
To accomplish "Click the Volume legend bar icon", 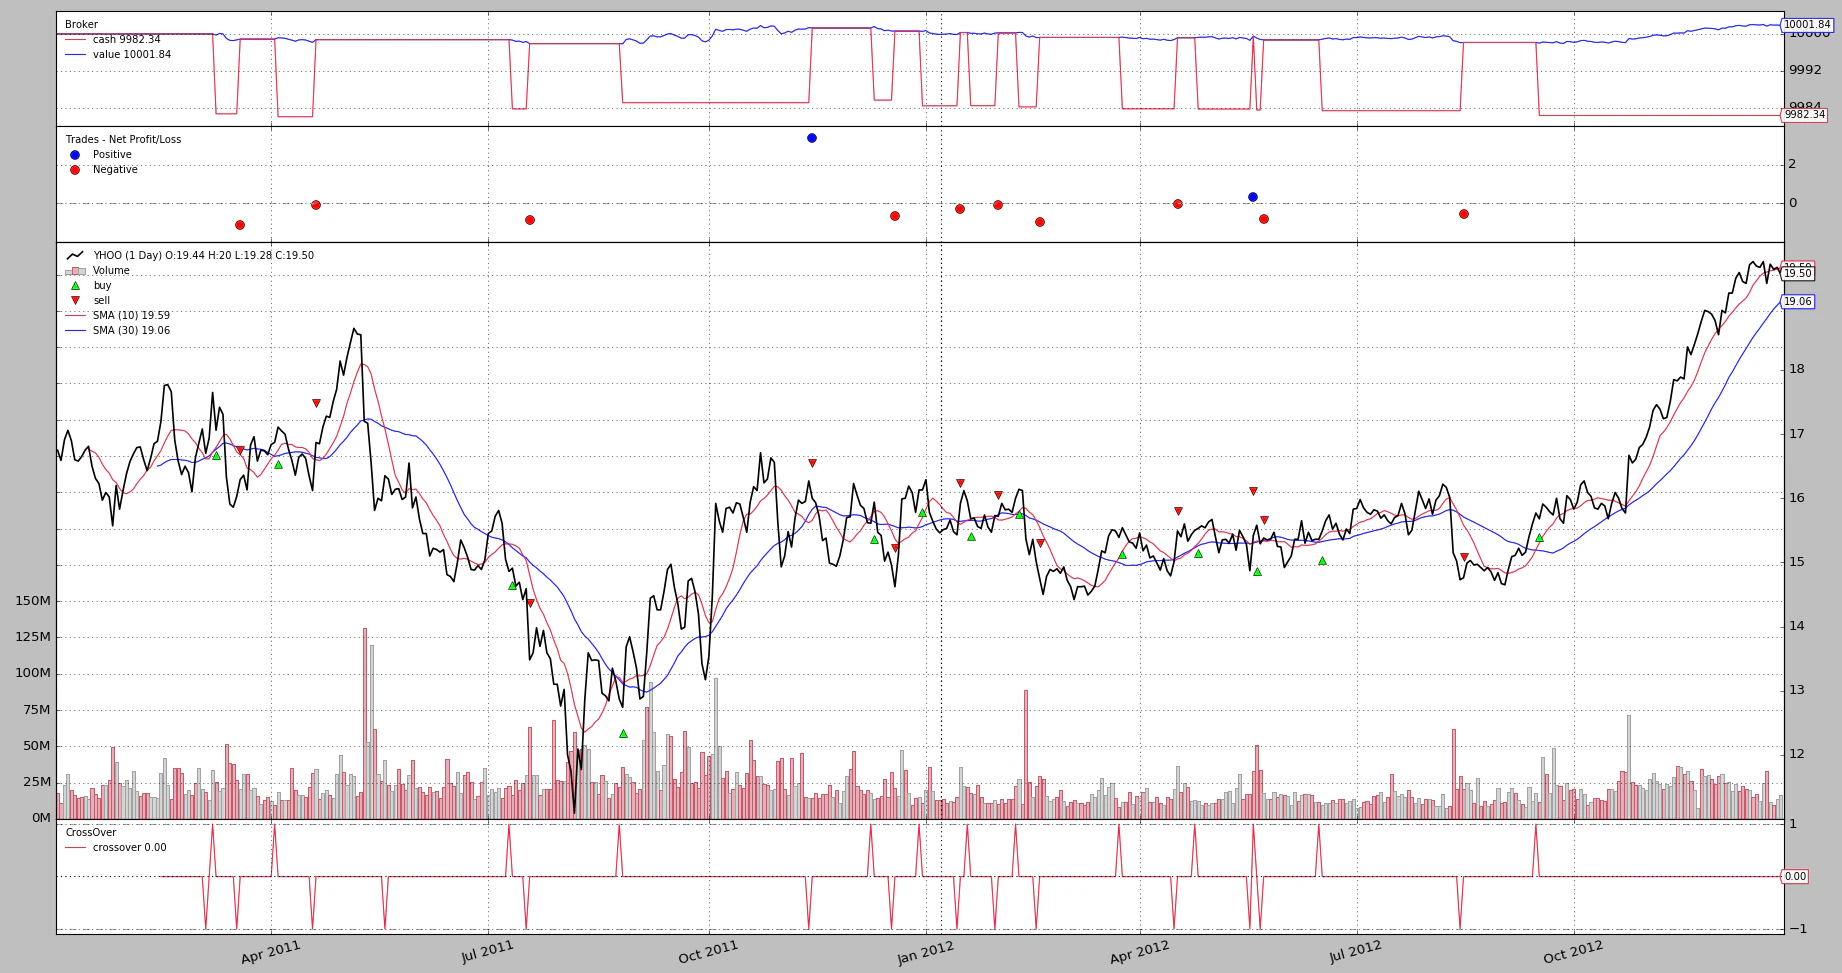I will [x=75, y=271].
